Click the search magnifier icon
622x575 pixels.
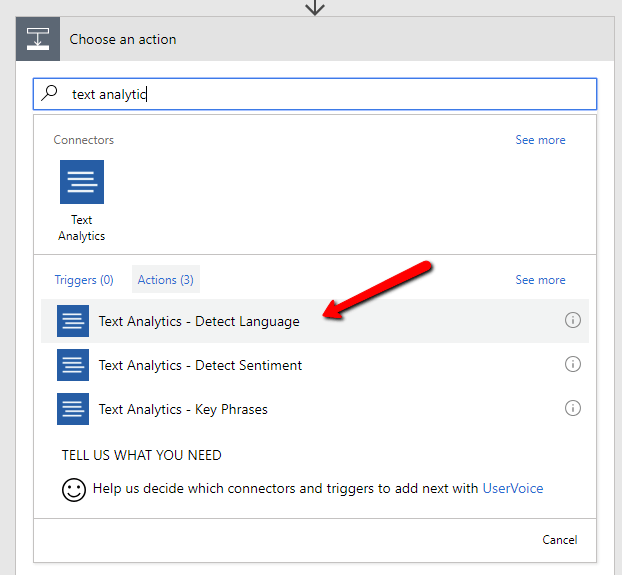coord(50,93)
